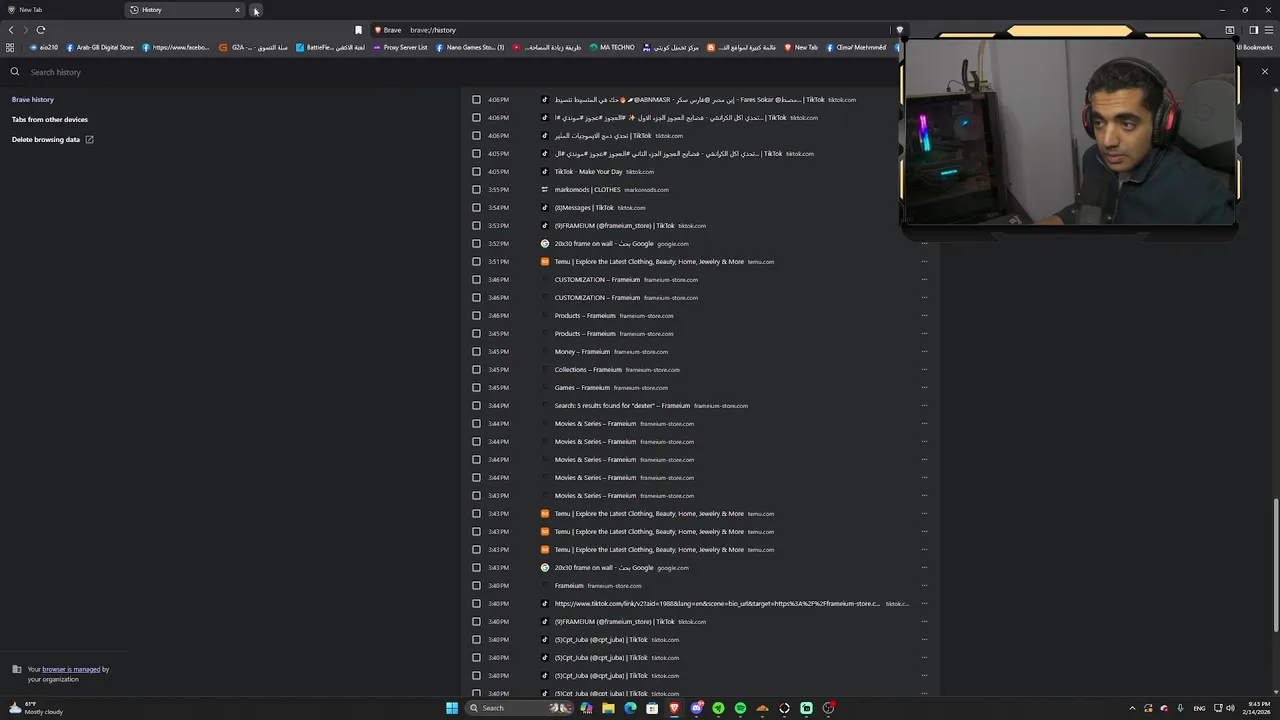Select checkbox of 3:51 PM Temu entry
1280x720 pixels.
point(476,262)
